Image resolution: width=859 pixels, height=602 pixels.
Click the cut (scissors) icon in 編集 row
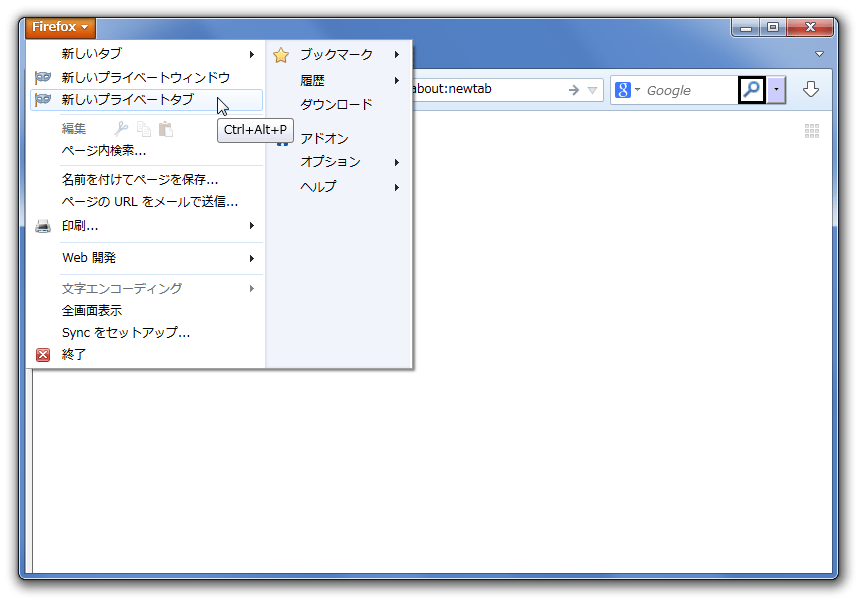[x=121, y=129]
